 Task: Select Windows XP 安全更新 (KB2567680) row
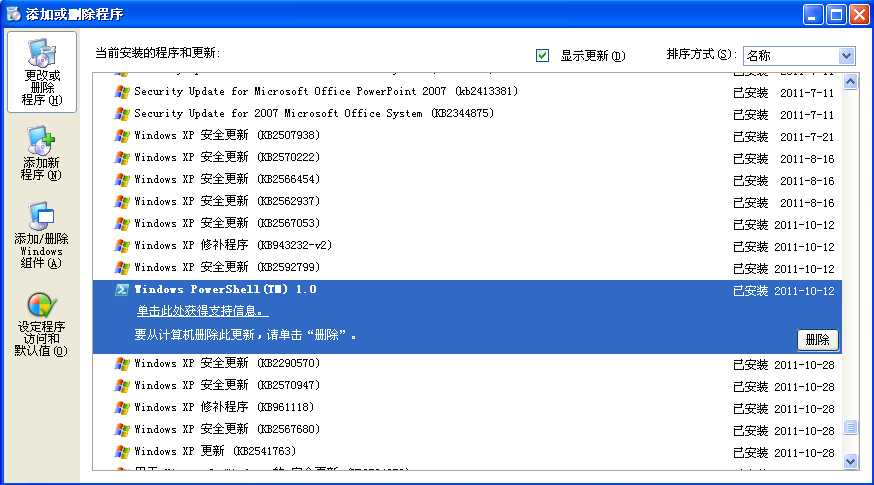point(467,430)
